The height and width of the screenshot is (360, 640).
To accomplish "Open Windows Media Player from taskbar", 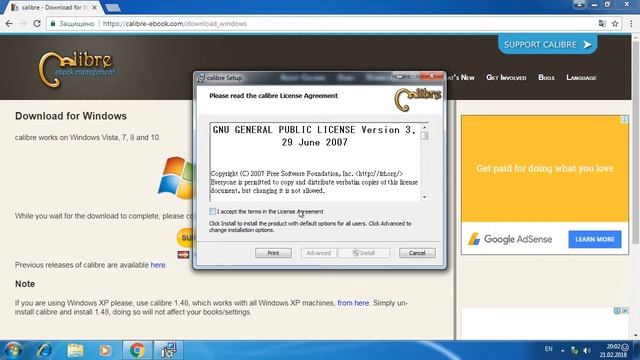I will coord(105,350).
